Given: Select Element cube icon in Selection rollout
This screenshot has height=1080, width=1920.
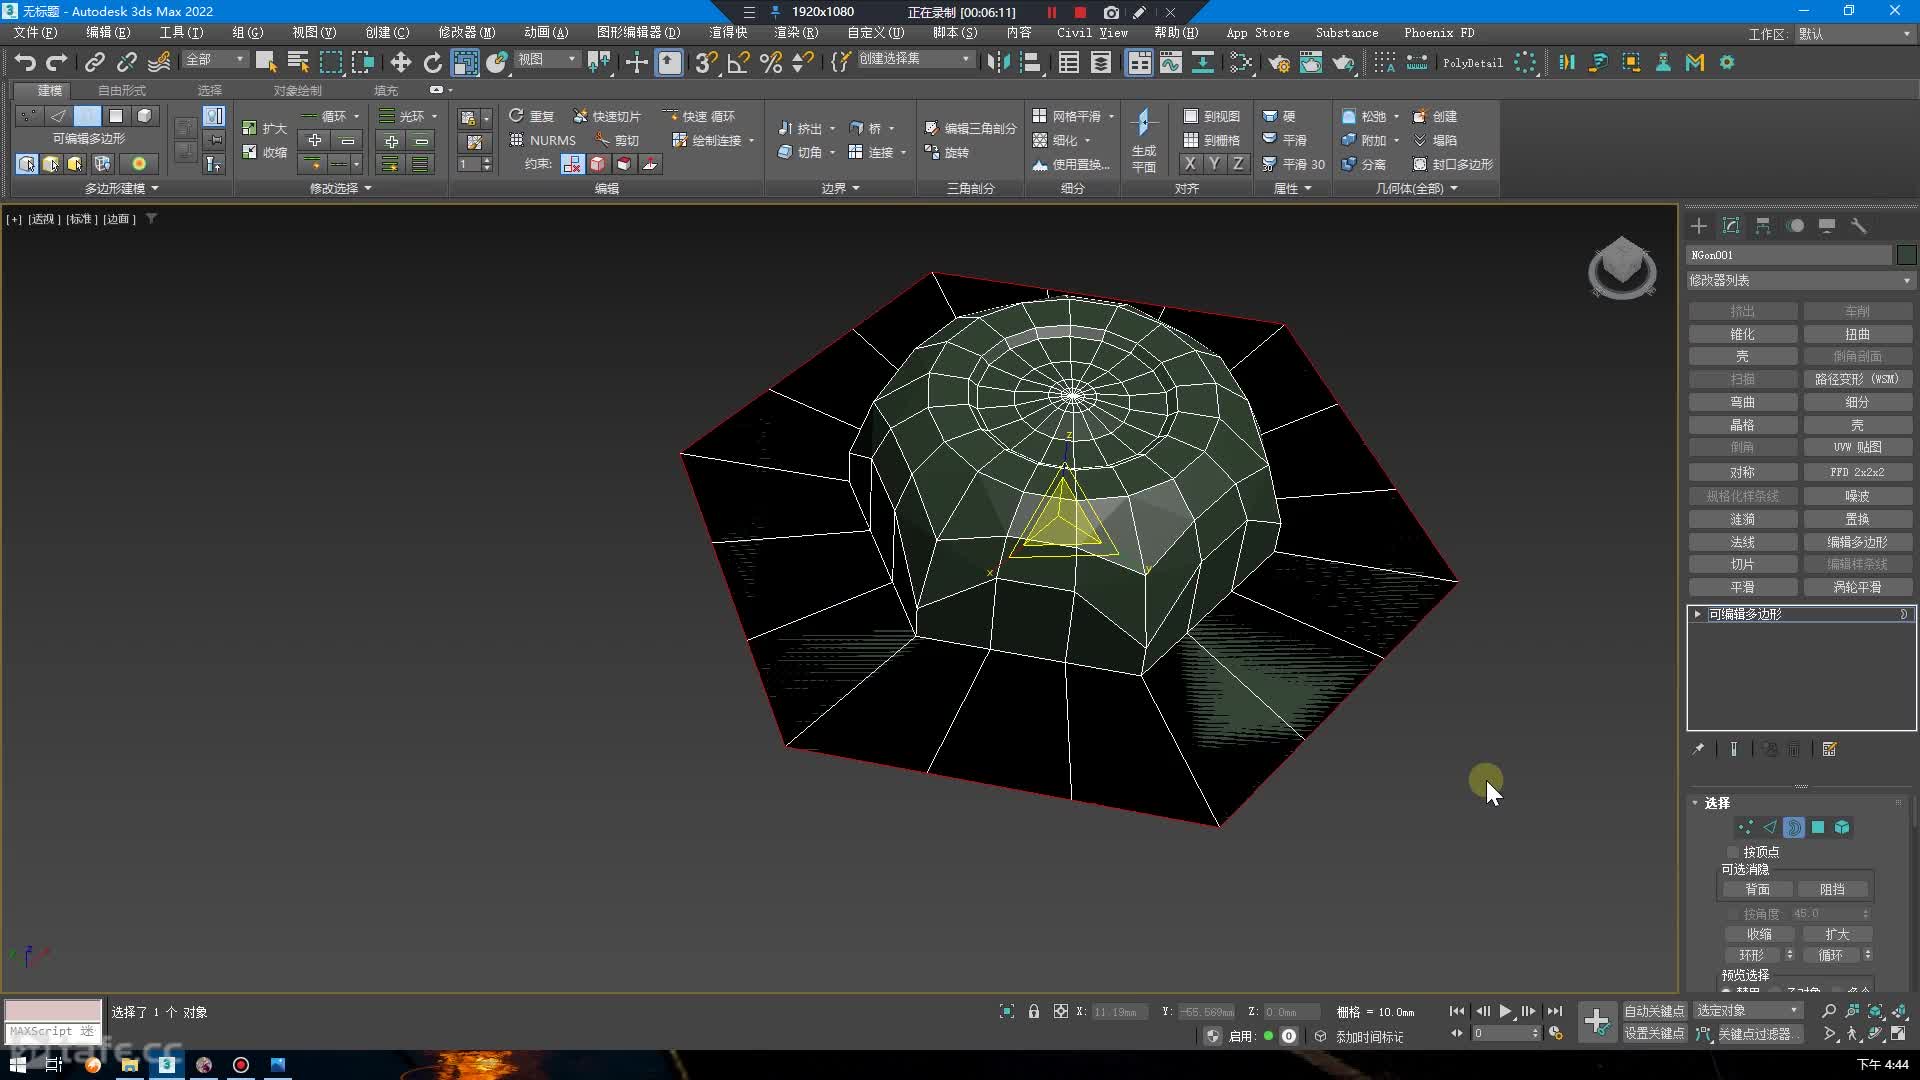Looking at the screenshot, I should click(x=1842, y=827).
